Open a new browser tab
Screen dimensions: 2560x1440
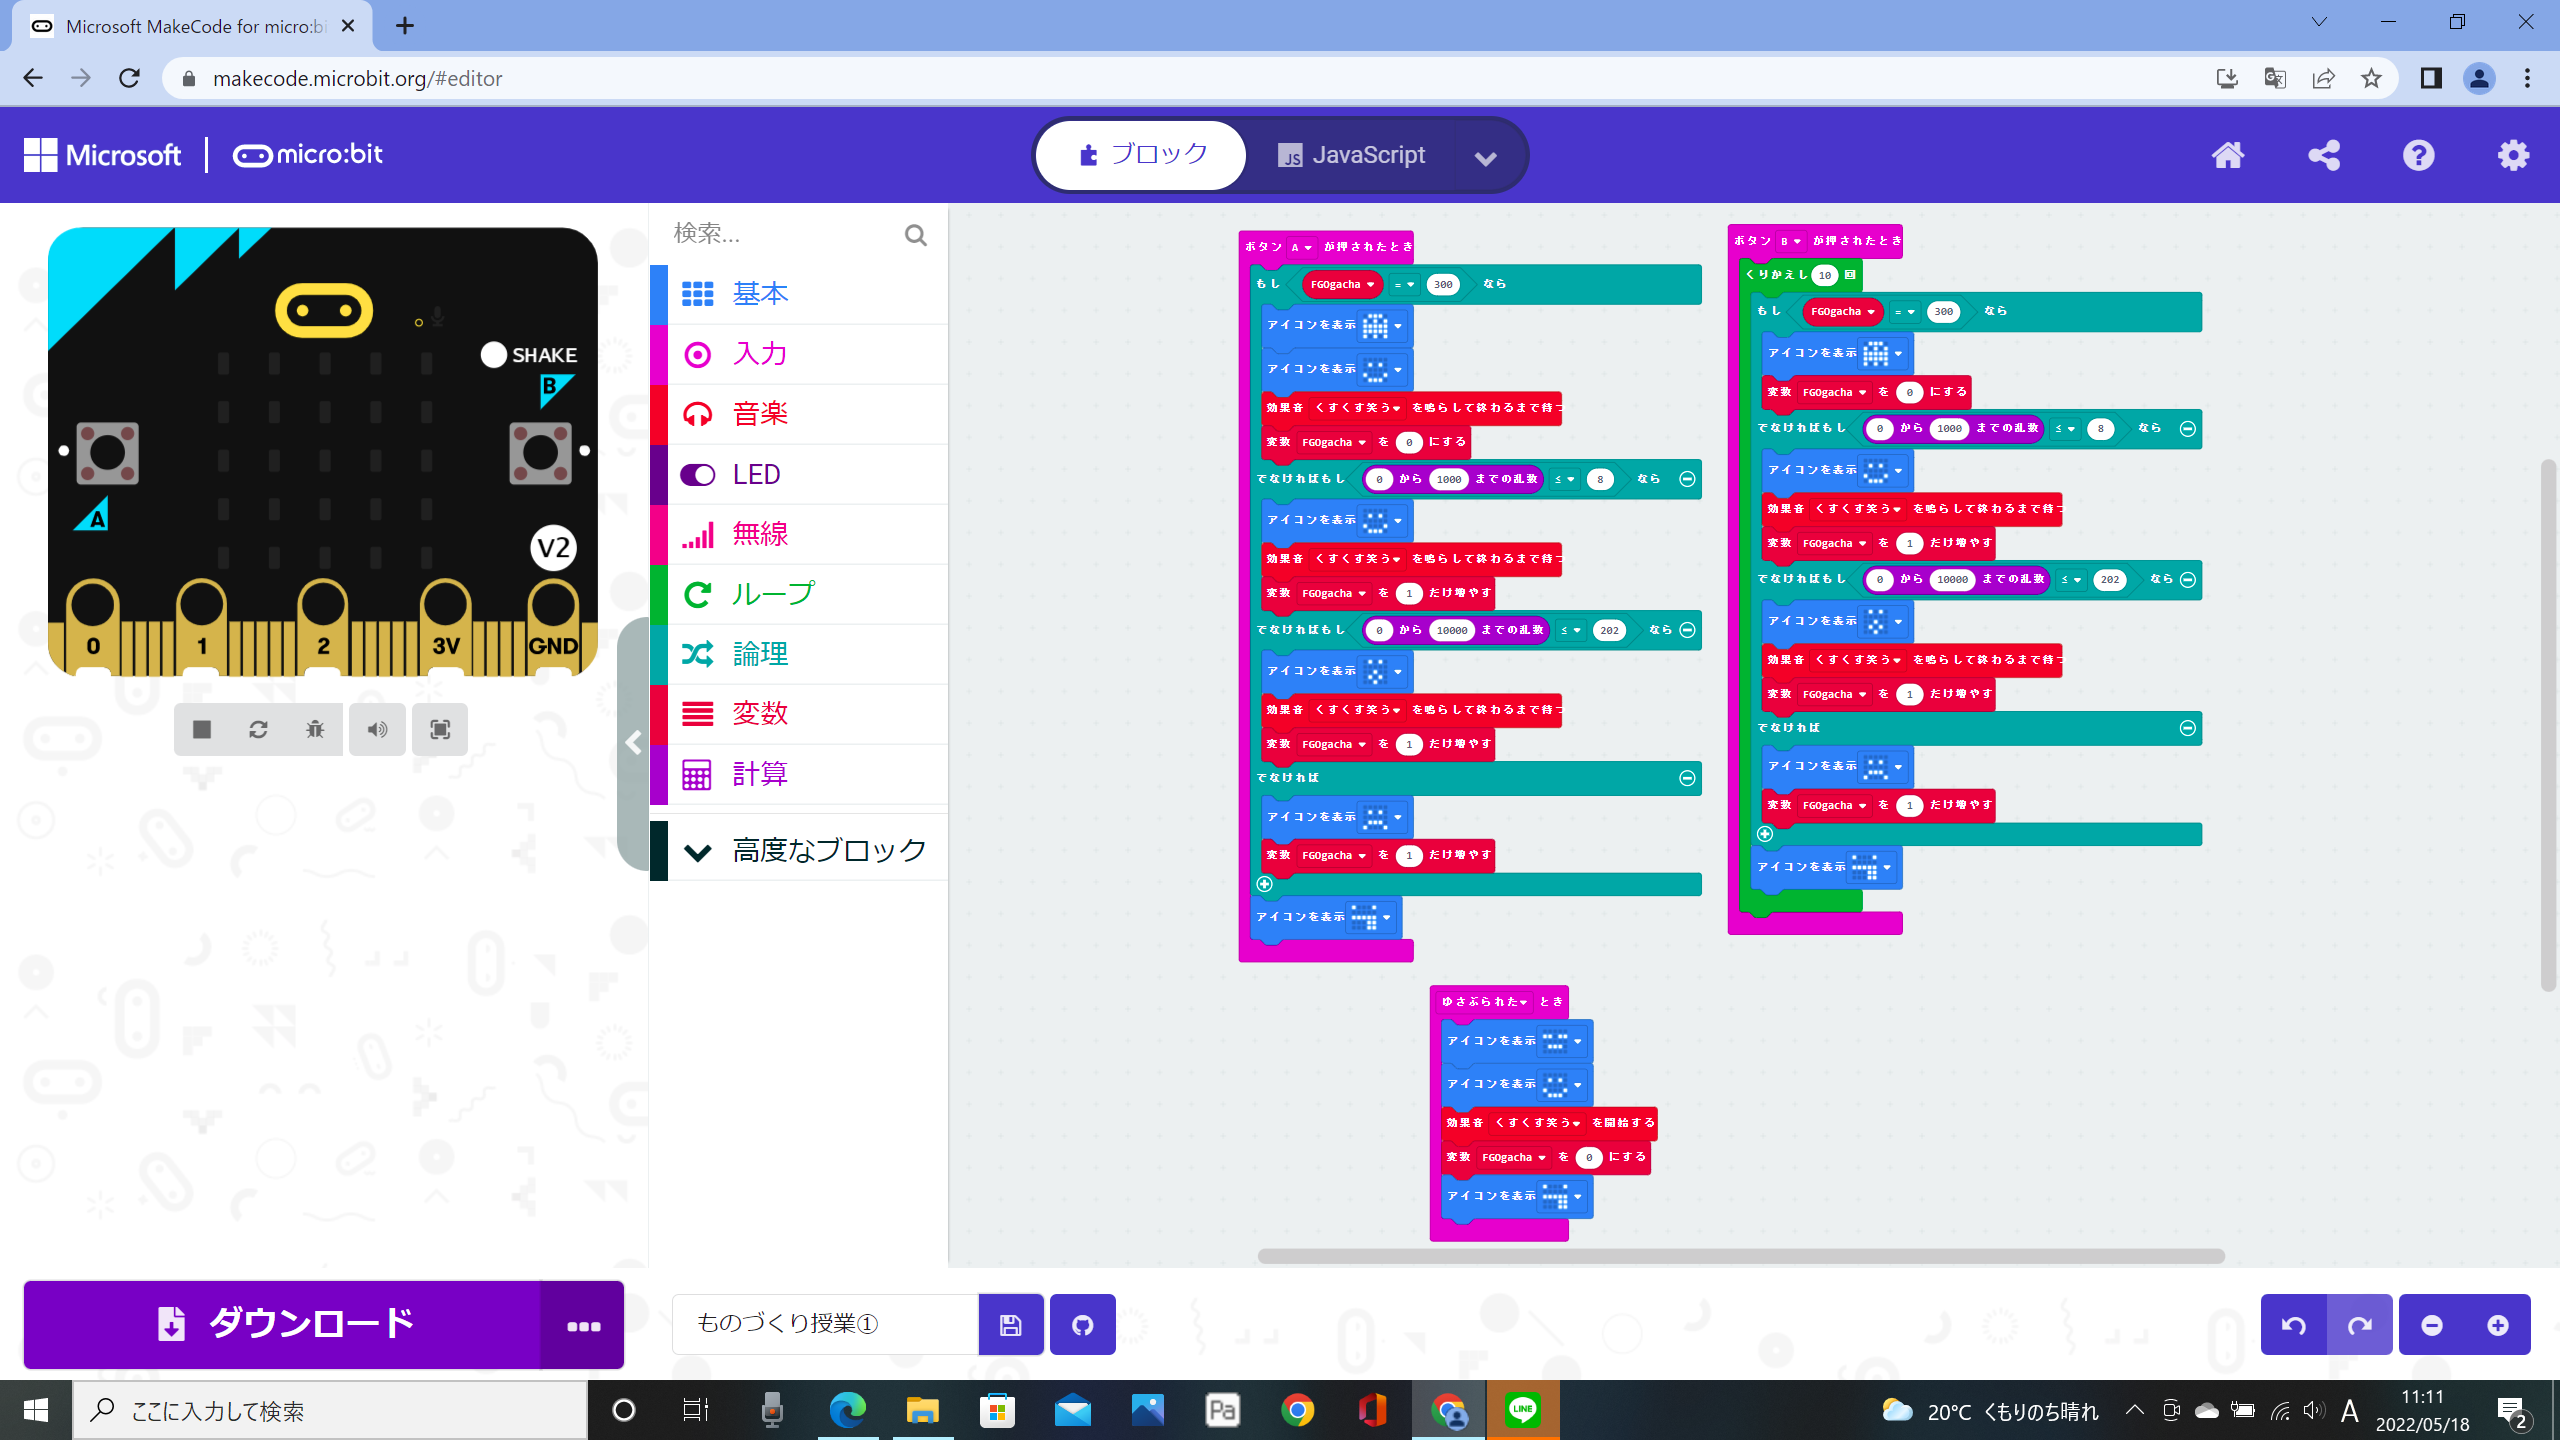pyautogui.click(x=404, y=26)
